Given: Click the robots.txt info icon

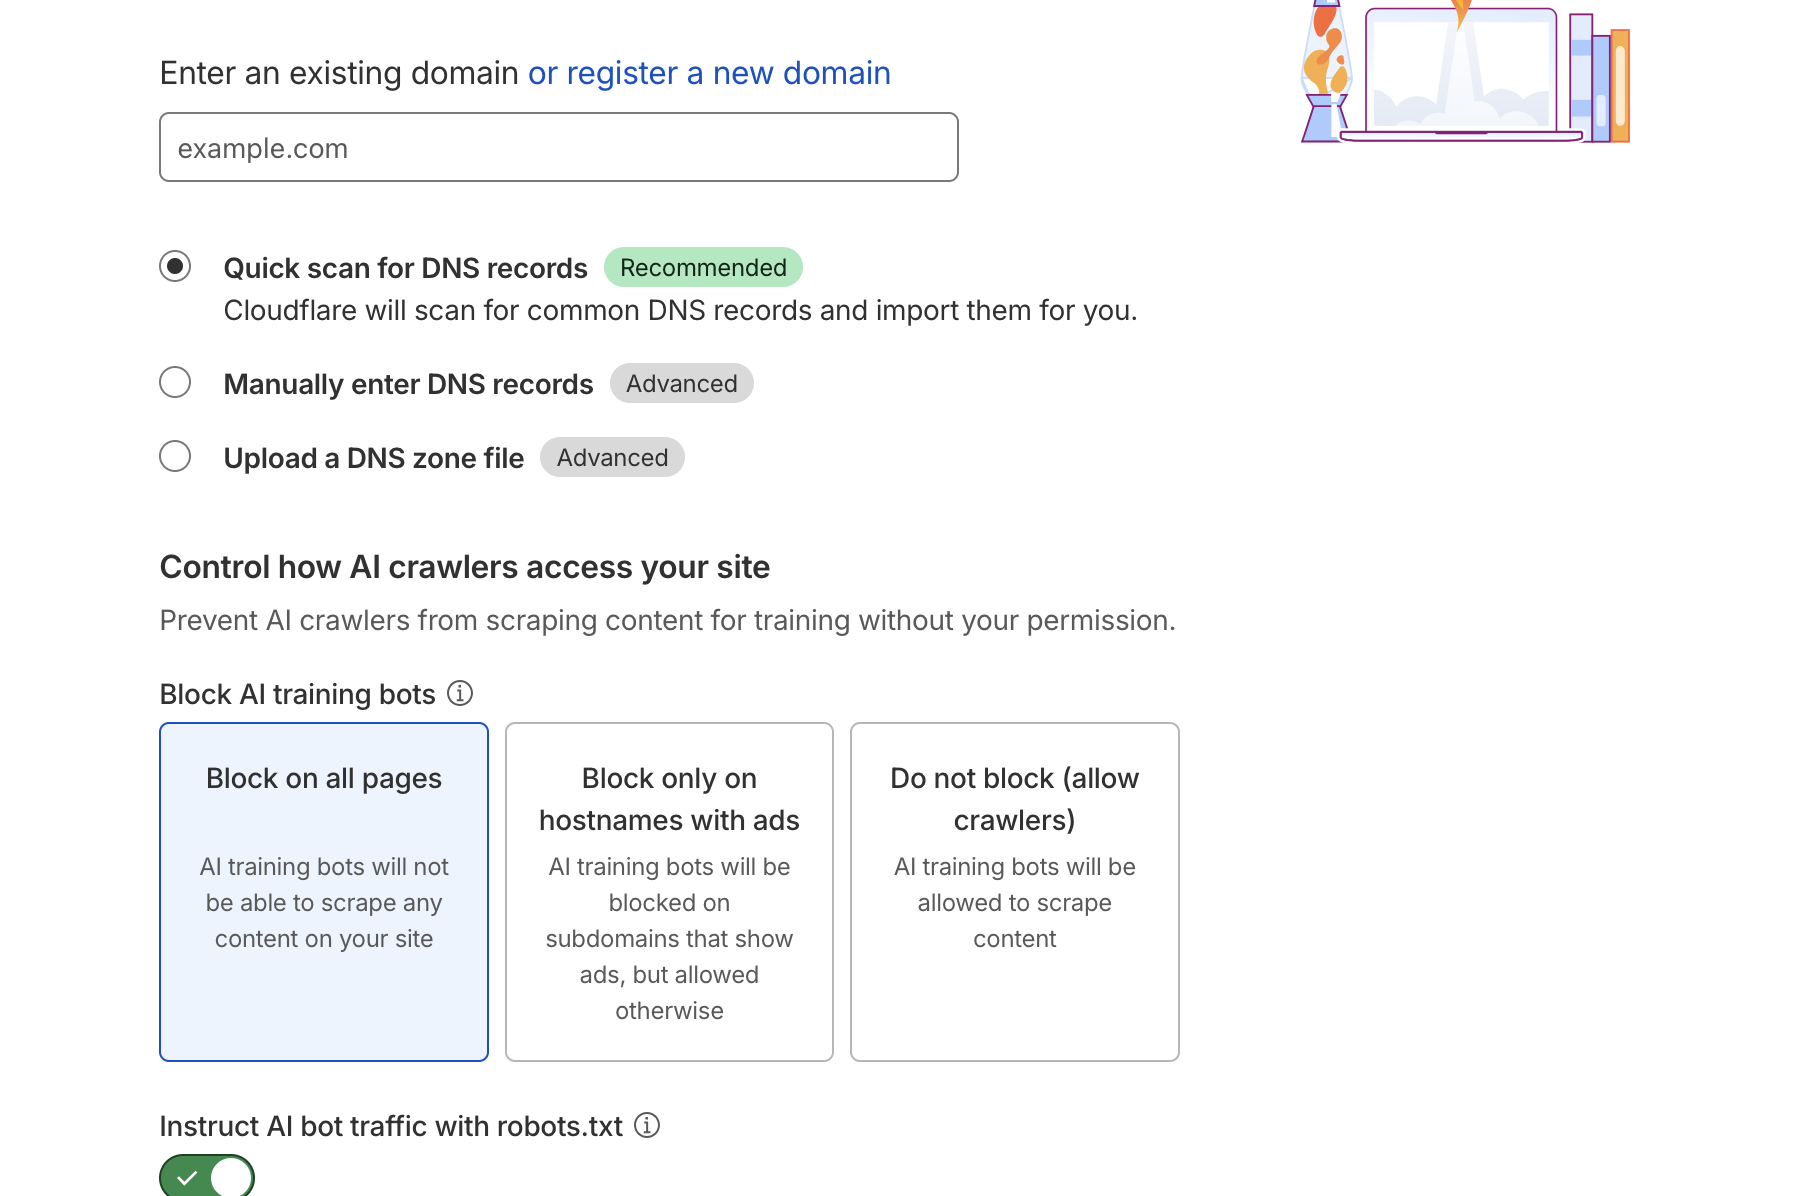Looking at the screenshot, I should 647,1125.
